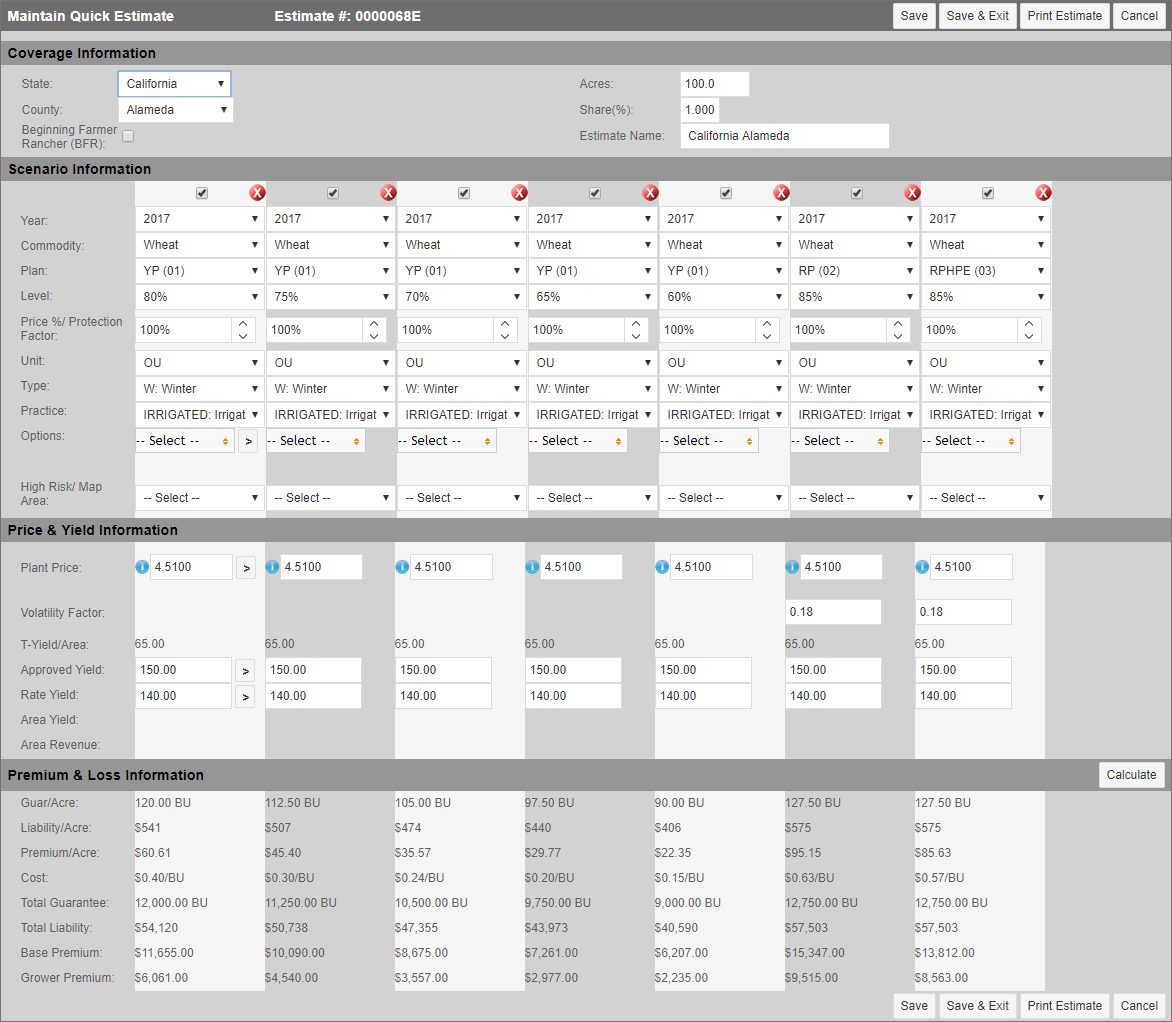Viewport: 1172px width, 1022px height.
Task: Expand the Commodity dropdown in the 75% scenario
Action: coord(331,244)
